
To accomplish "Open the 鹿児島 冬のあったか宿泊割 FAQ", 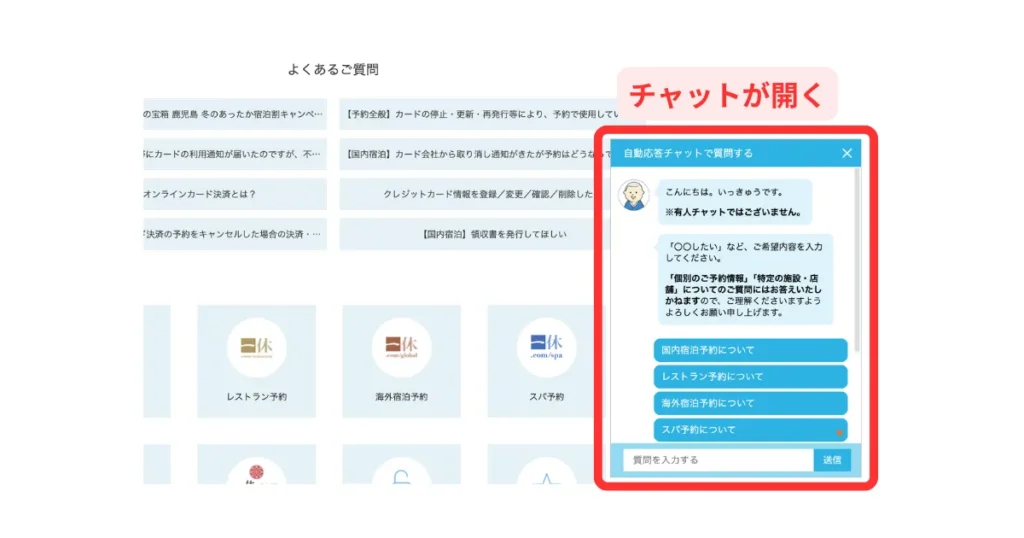I will 234,114.
